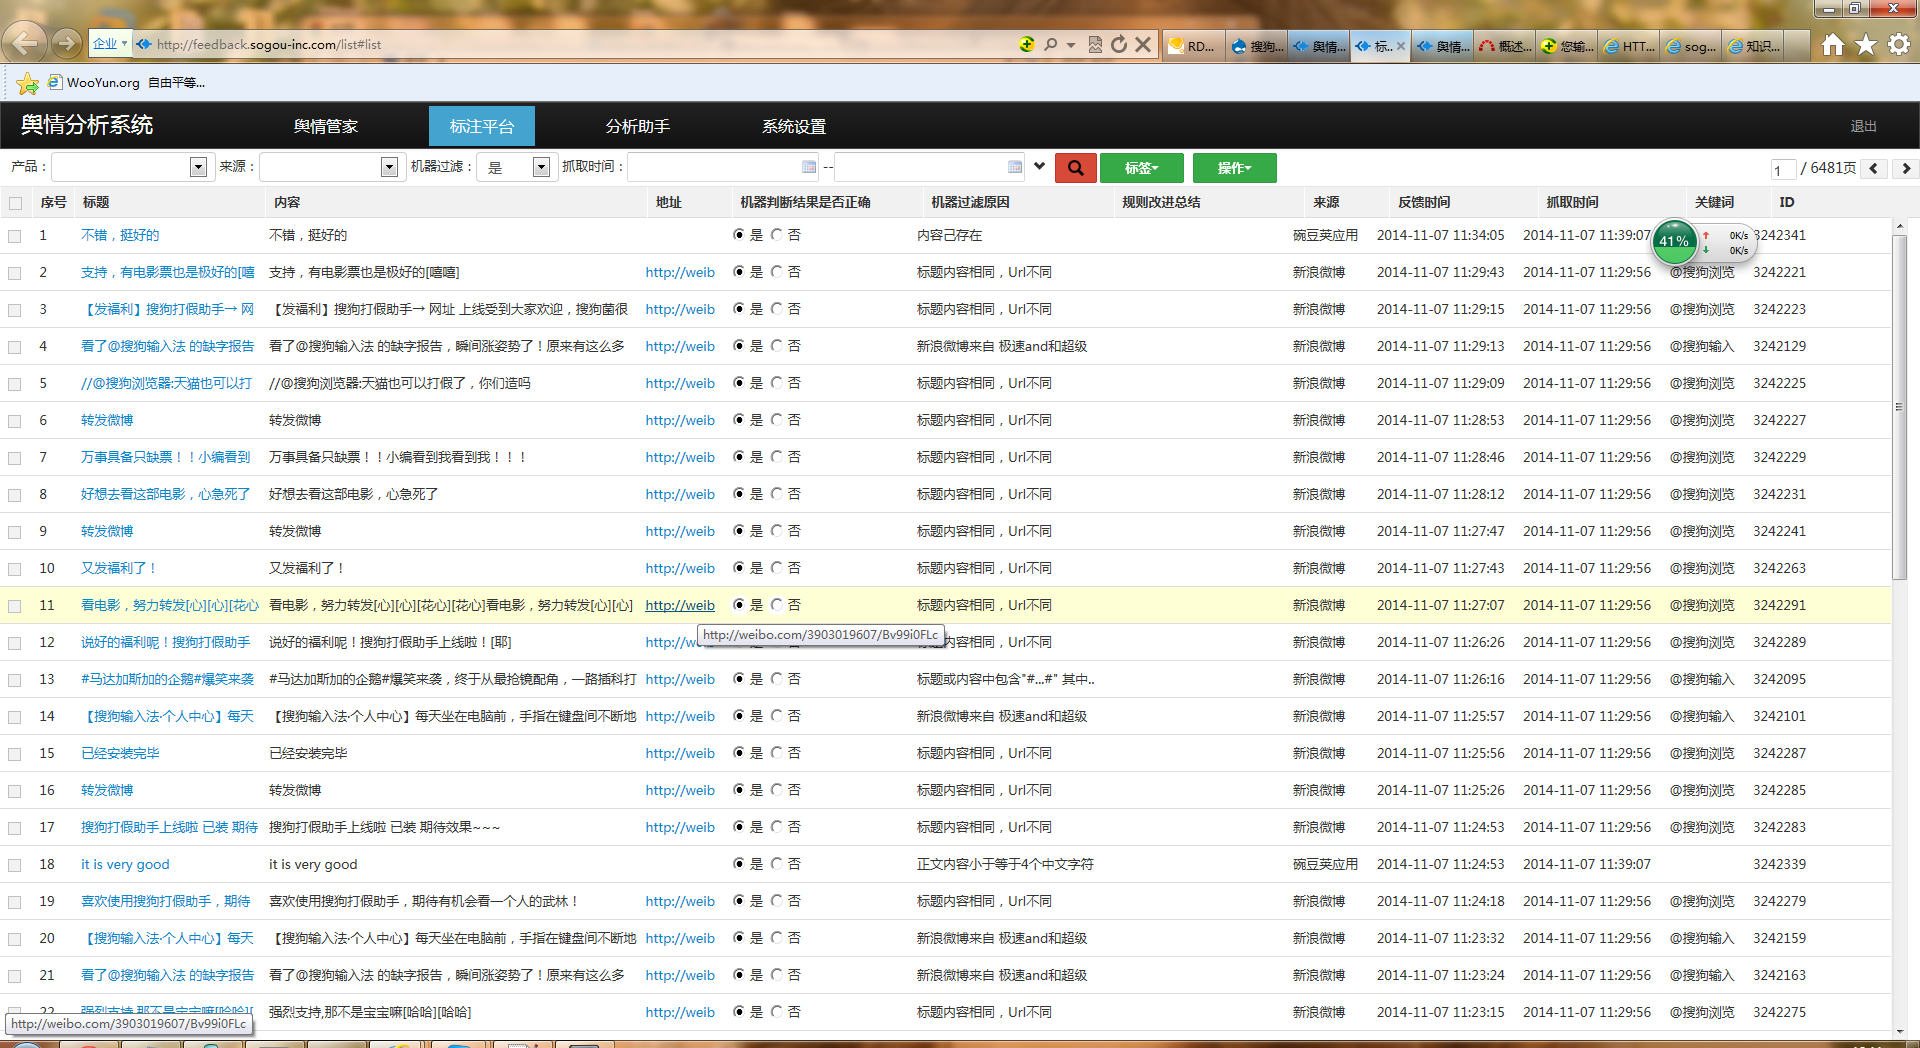Check the checkbox for row 1 不错，挺好的

pyautogui.click(x=14, y=236)
